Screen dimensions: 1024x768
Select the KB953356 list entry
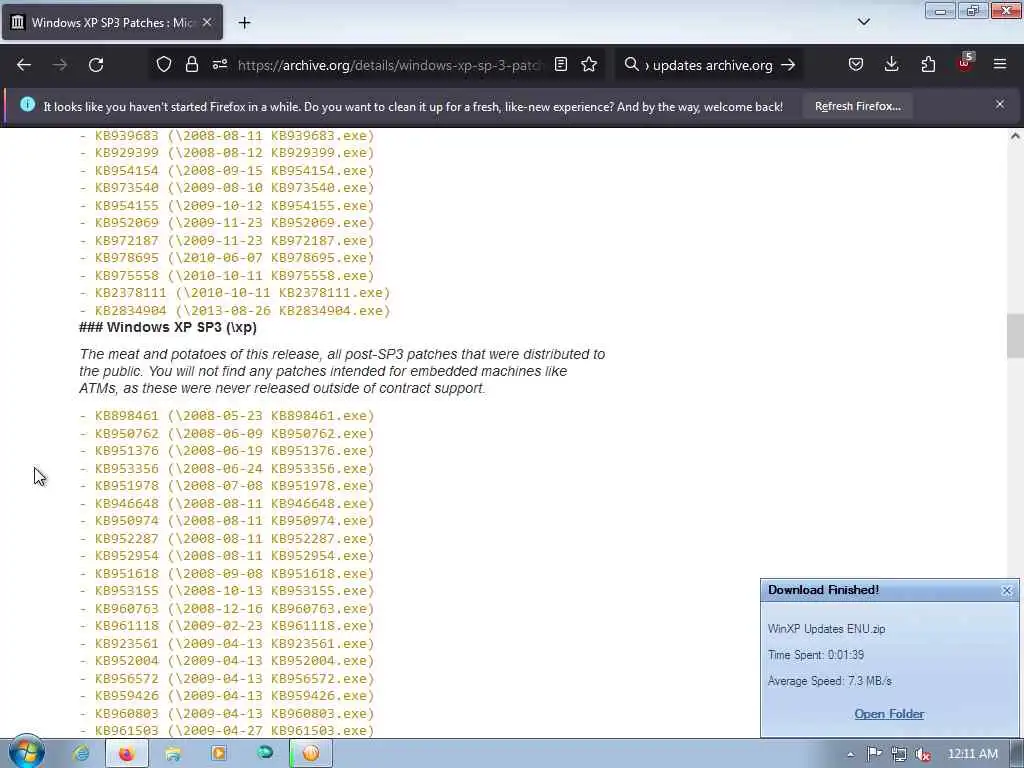tap(227, 469)
